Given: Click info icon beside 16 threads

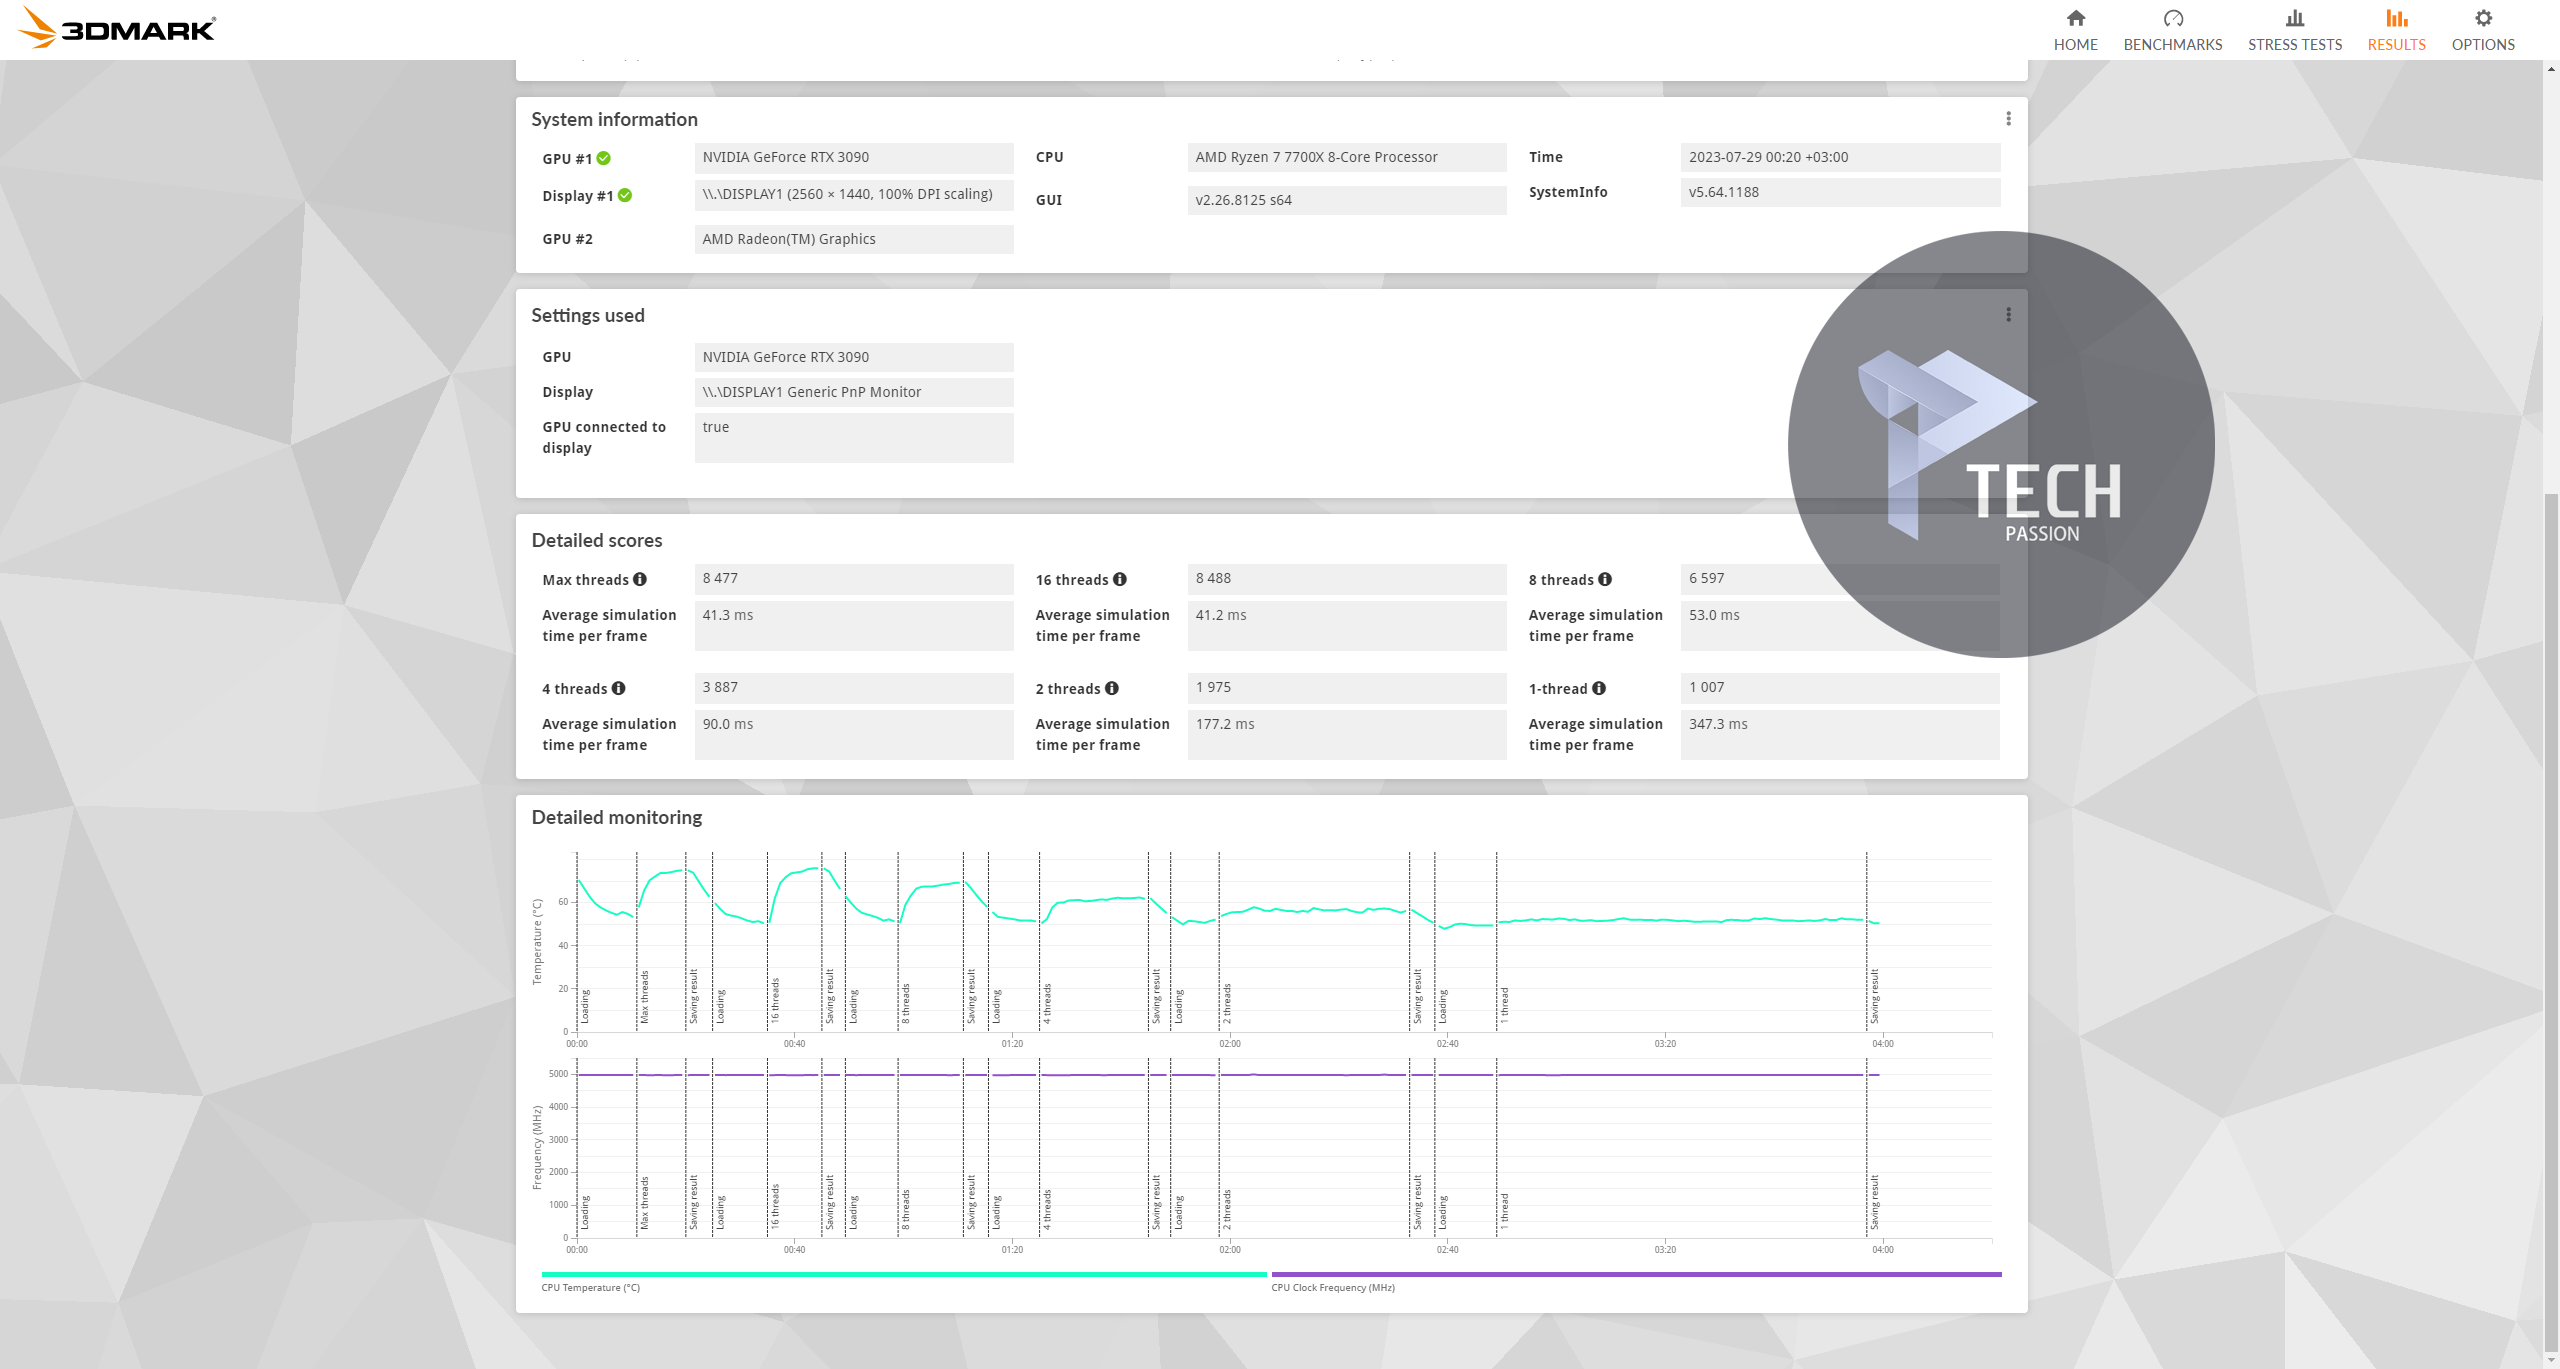Looking at the screenshot, I should (x=1120, y=579).
